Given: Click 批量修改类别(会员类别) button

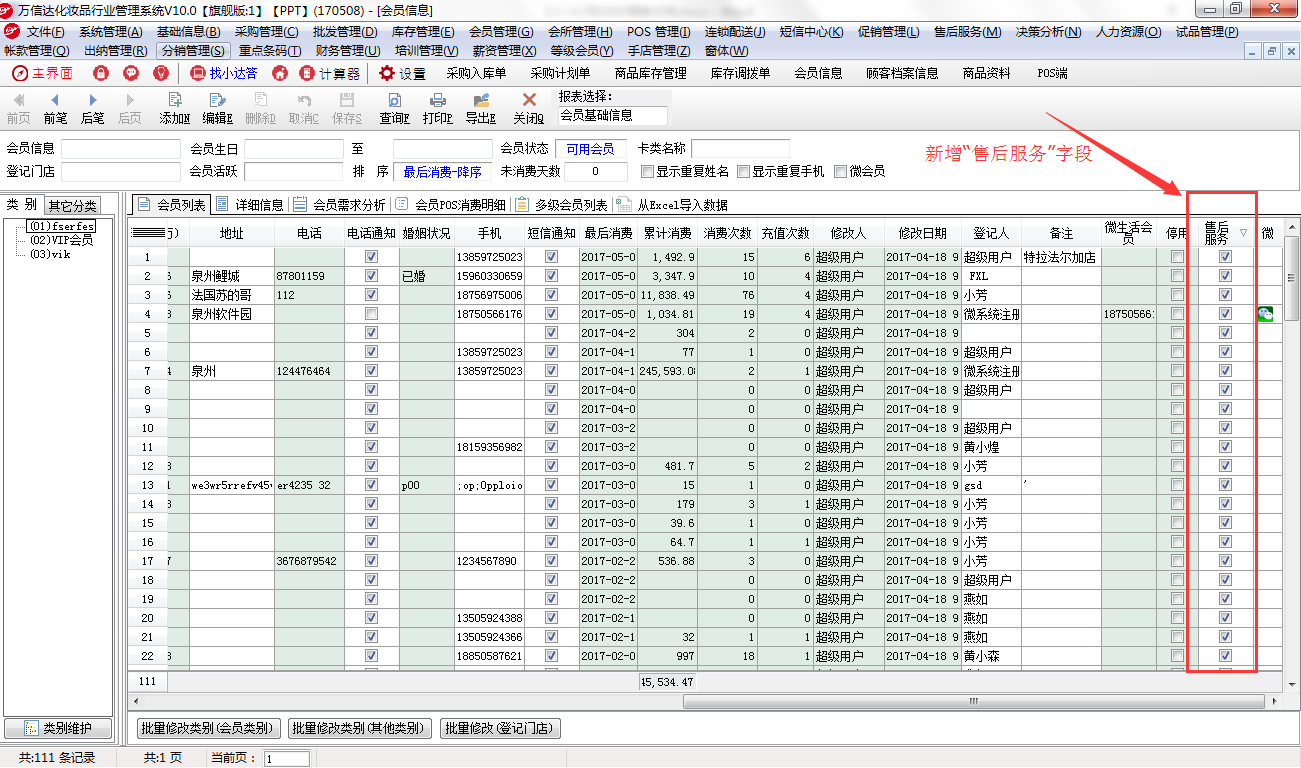Looking at the screenshot, I should coord(208,728).
